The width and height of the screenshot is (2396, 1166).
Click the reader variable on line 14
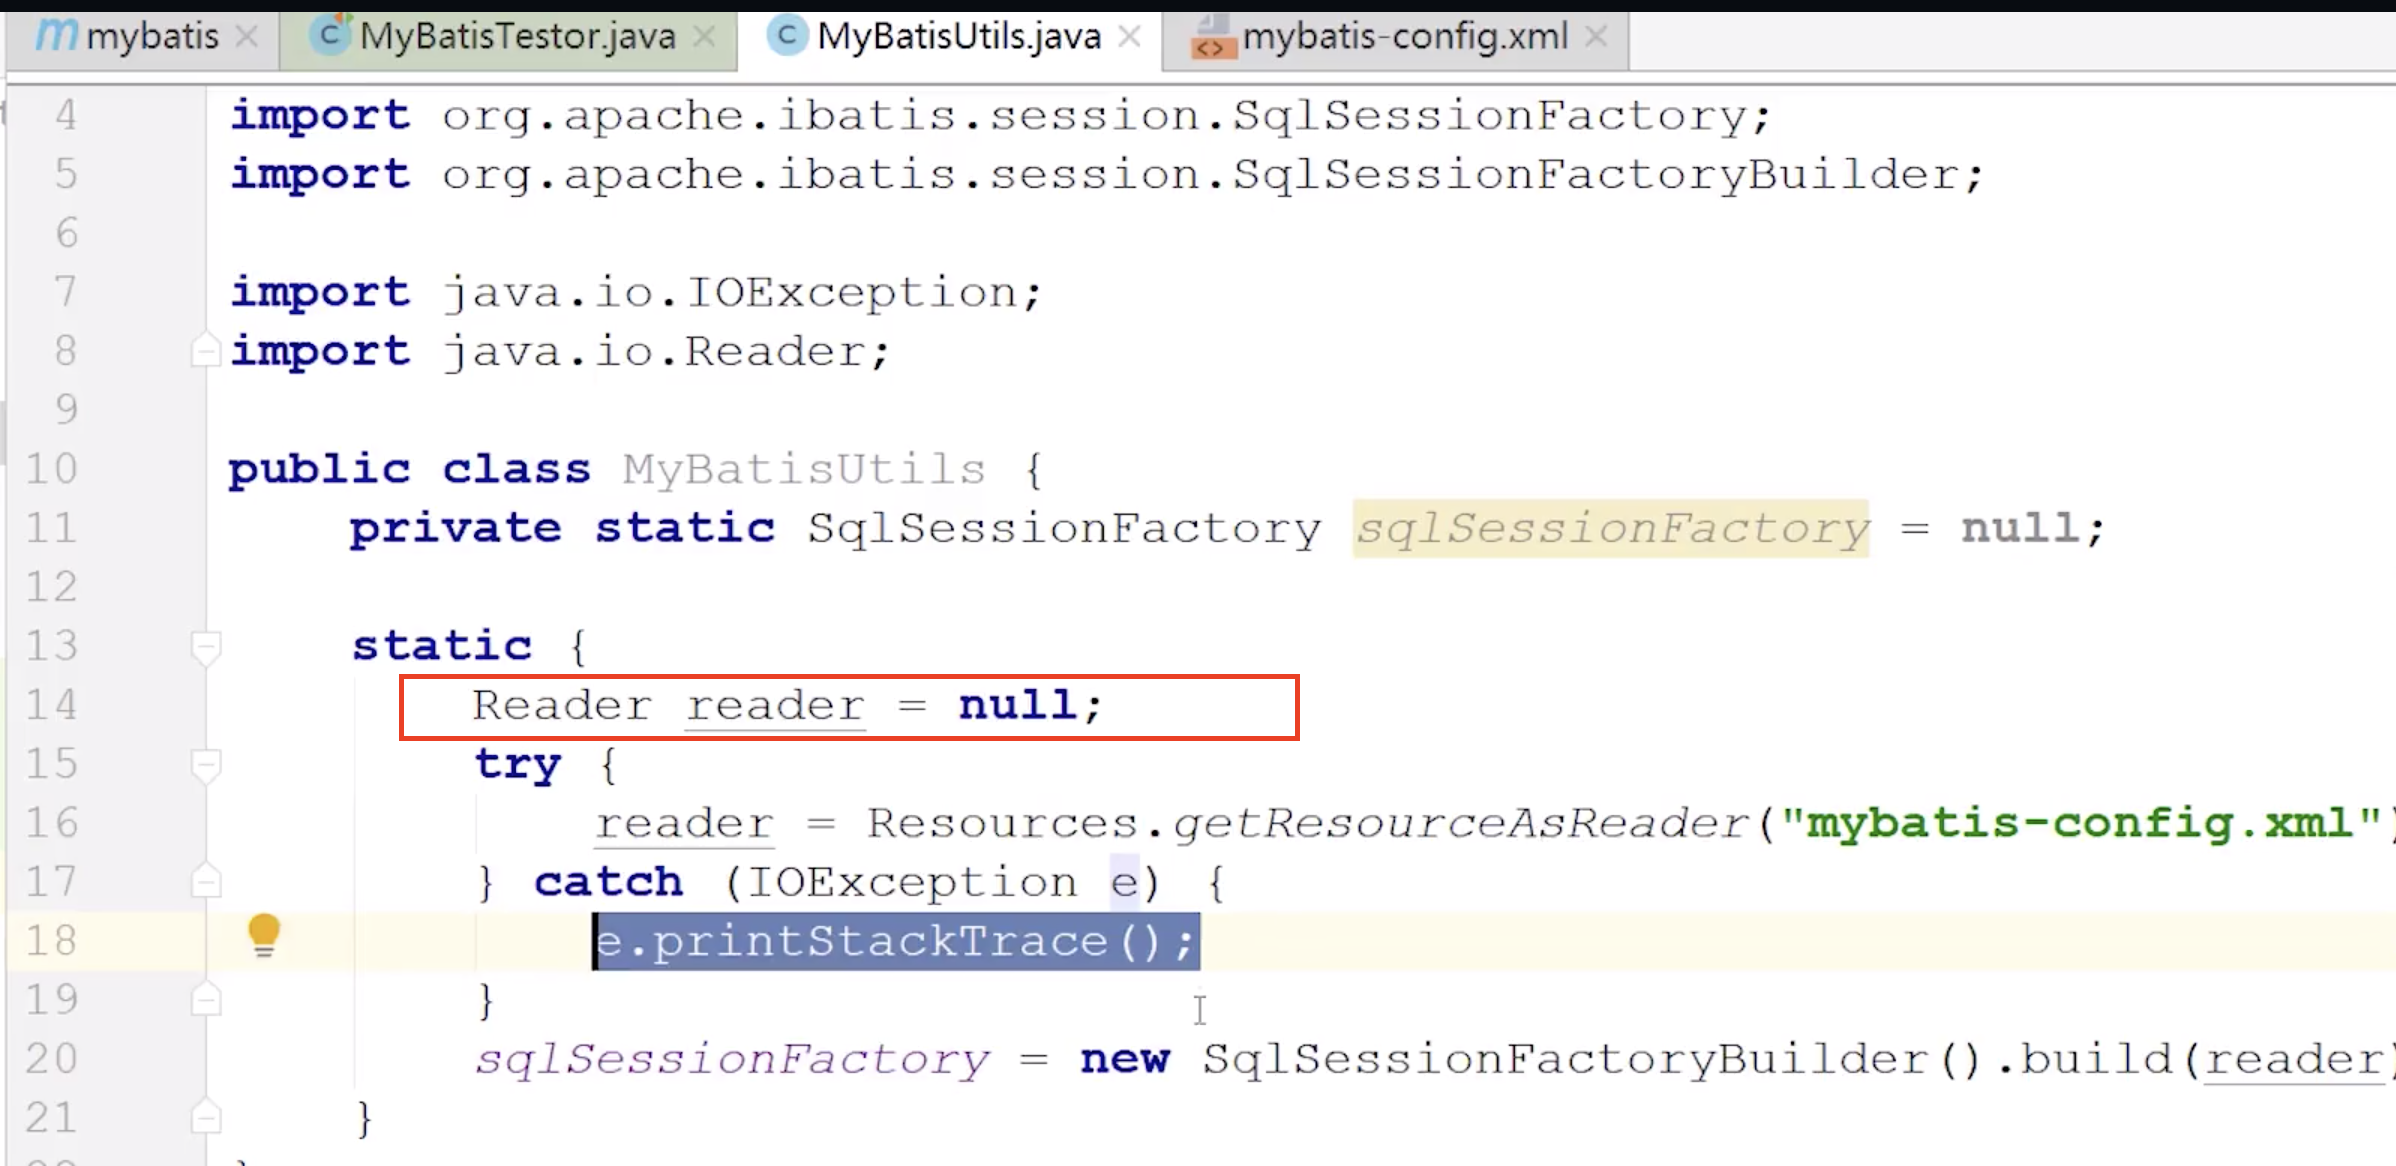[x=775, y=705]
